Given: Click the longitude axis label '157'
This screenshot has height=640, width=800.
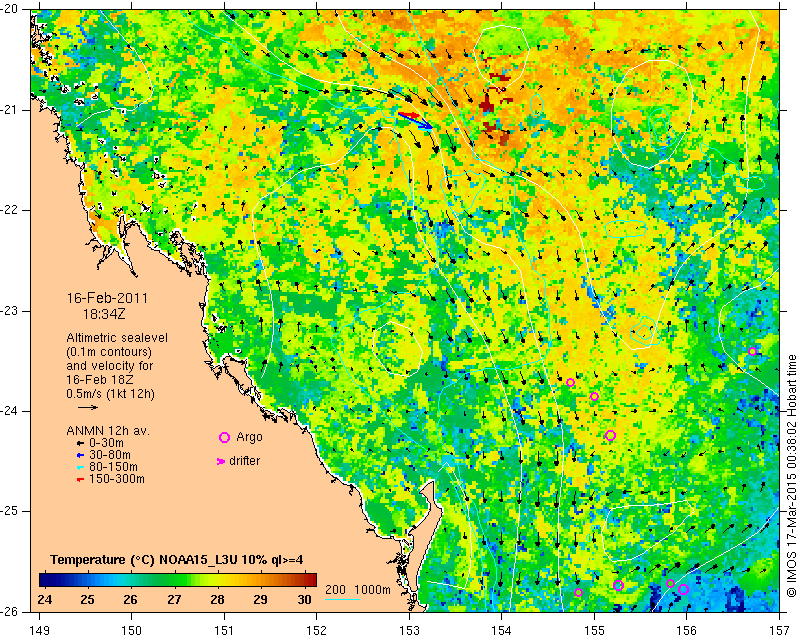Looking at the screenshot, I should pos(780,631).
